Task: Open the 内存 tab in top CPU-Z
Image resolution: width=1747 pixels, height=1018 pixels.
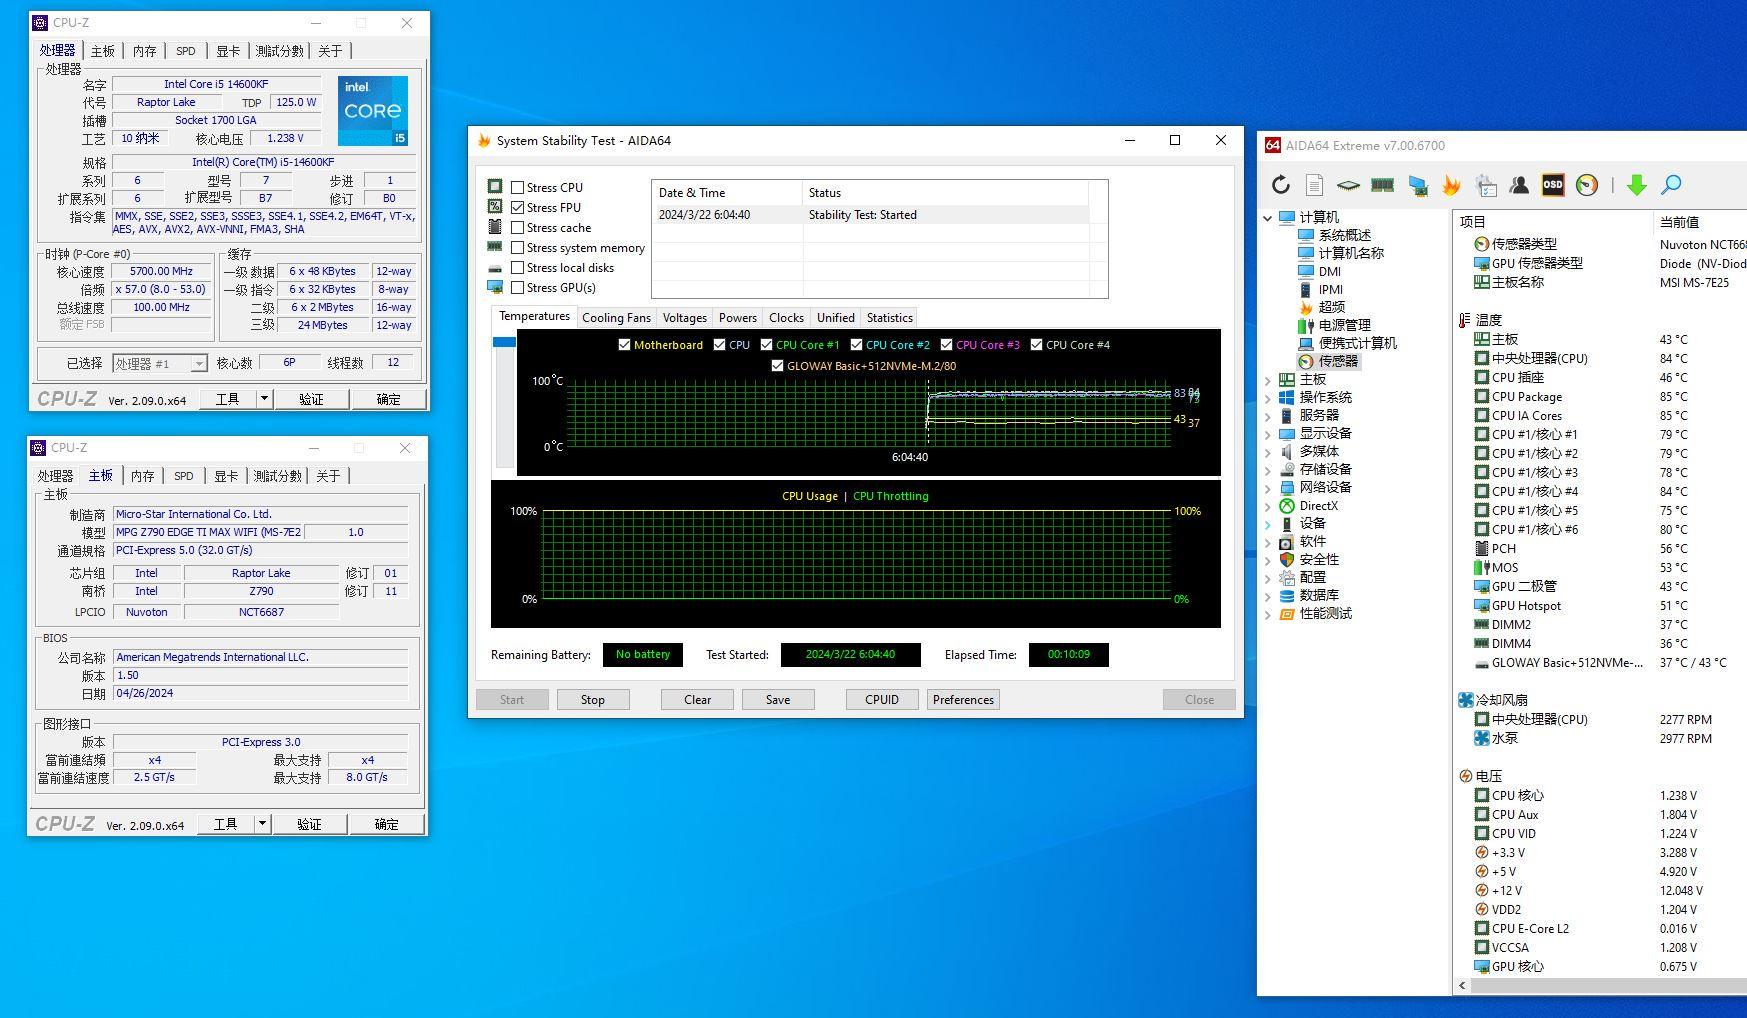Action: 145,51
